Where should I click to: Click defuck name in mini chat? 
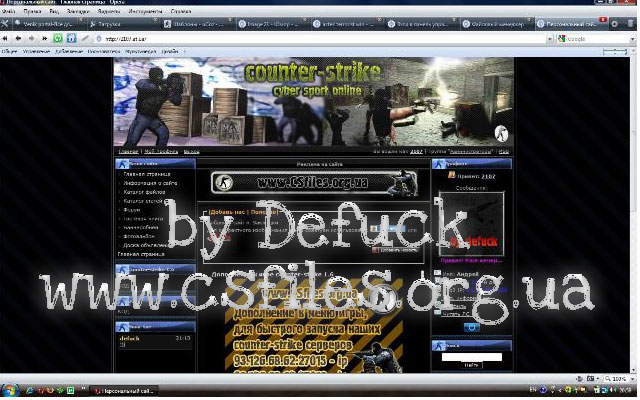pos(129,338)
